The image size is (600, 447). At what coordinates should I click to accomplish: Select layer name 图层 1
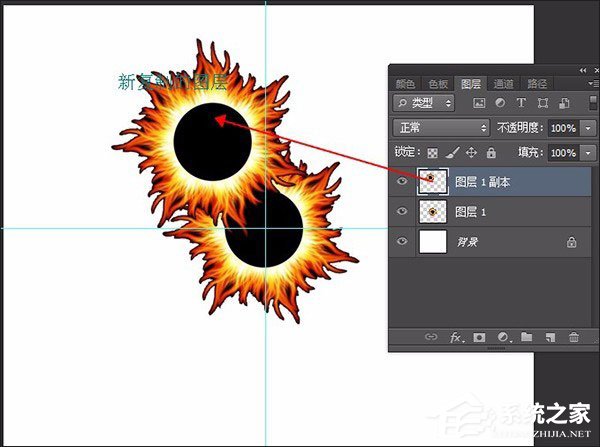click(471, 212)
